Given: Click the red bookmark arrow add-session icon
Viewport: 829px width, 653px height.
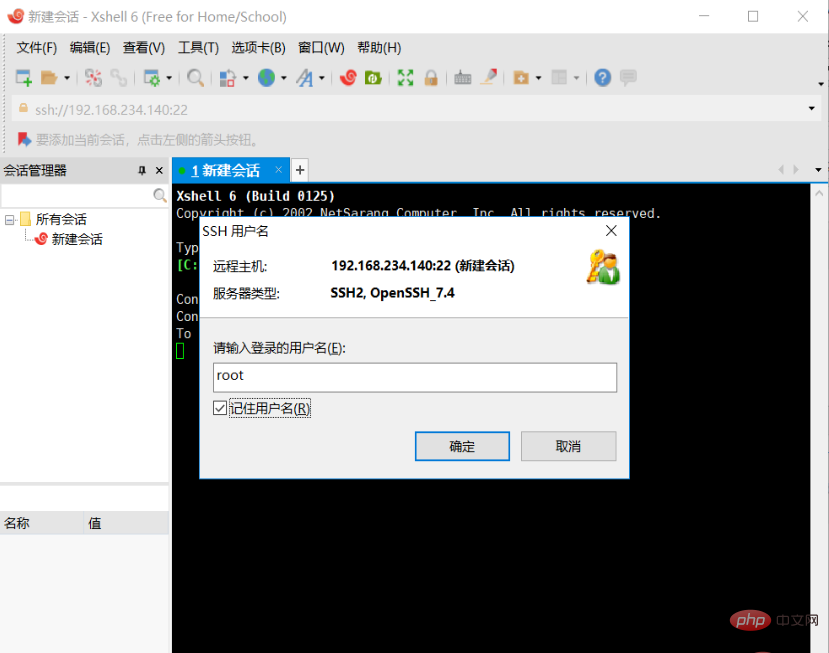Looking at the screenshot, I should 24,140.
